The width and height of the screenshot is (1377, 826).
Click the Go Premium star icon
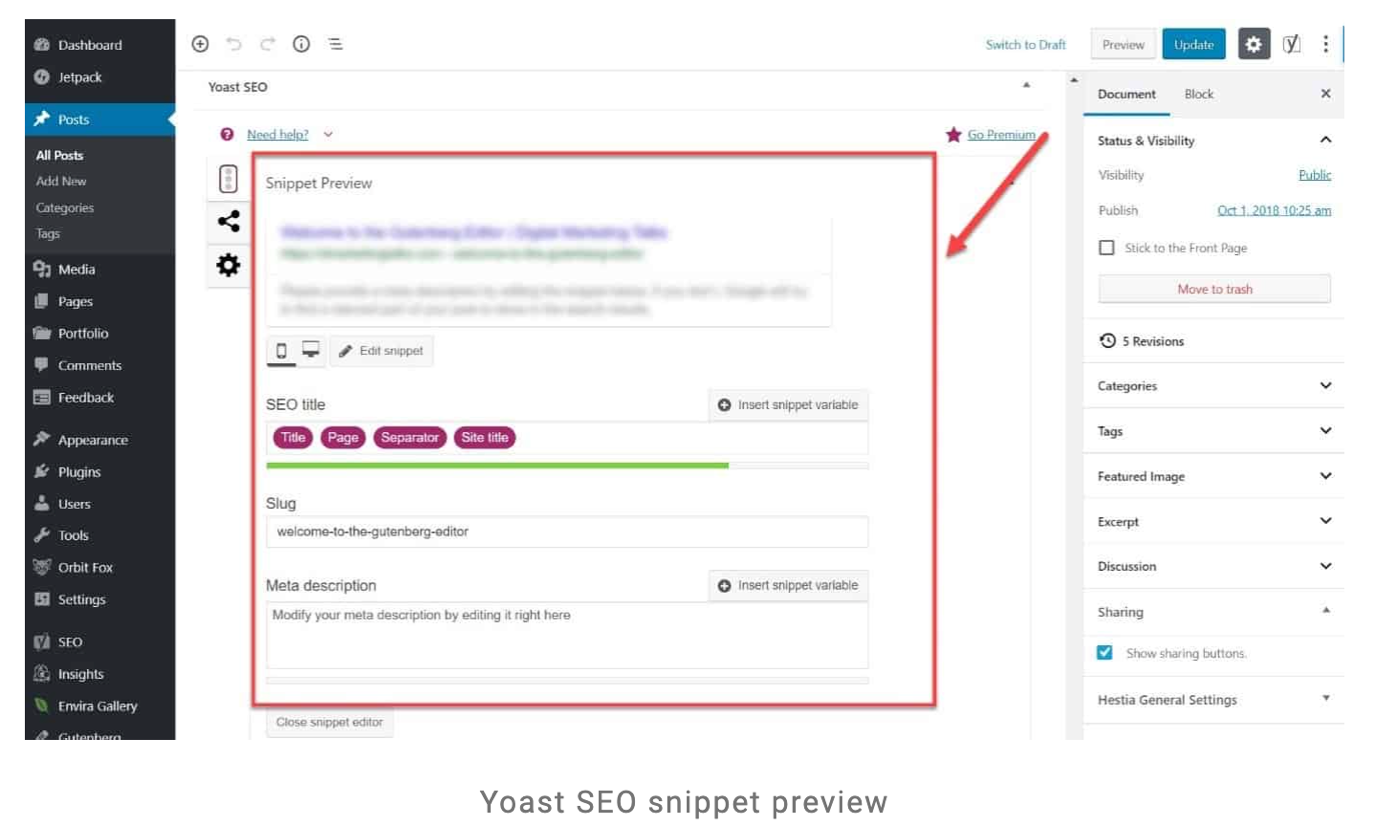click(x=953, y=134)
